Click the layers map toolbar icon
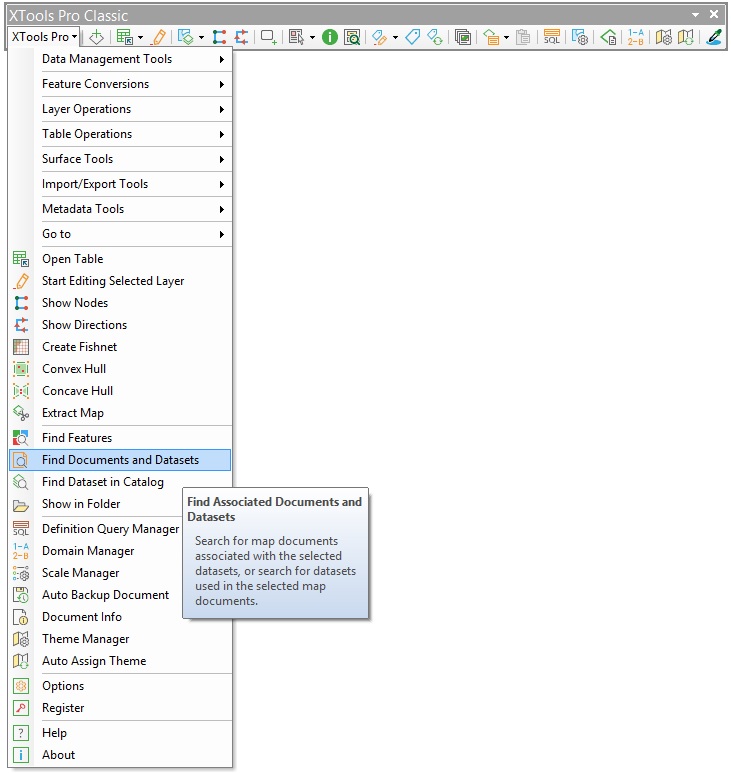Image resolution: width=731 pixels, height=773 pixels. tap(185, 37)
